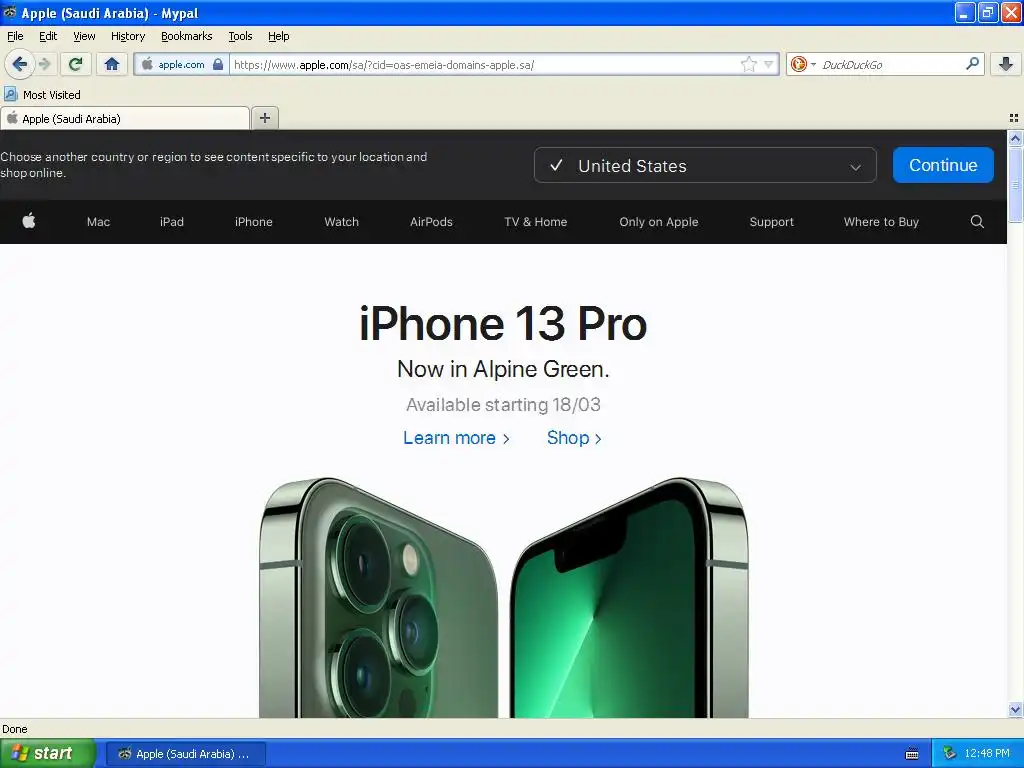Select the Apple (Saudi Arabia) tab
Screen dimensions: 1024x768
click(125, 118)
